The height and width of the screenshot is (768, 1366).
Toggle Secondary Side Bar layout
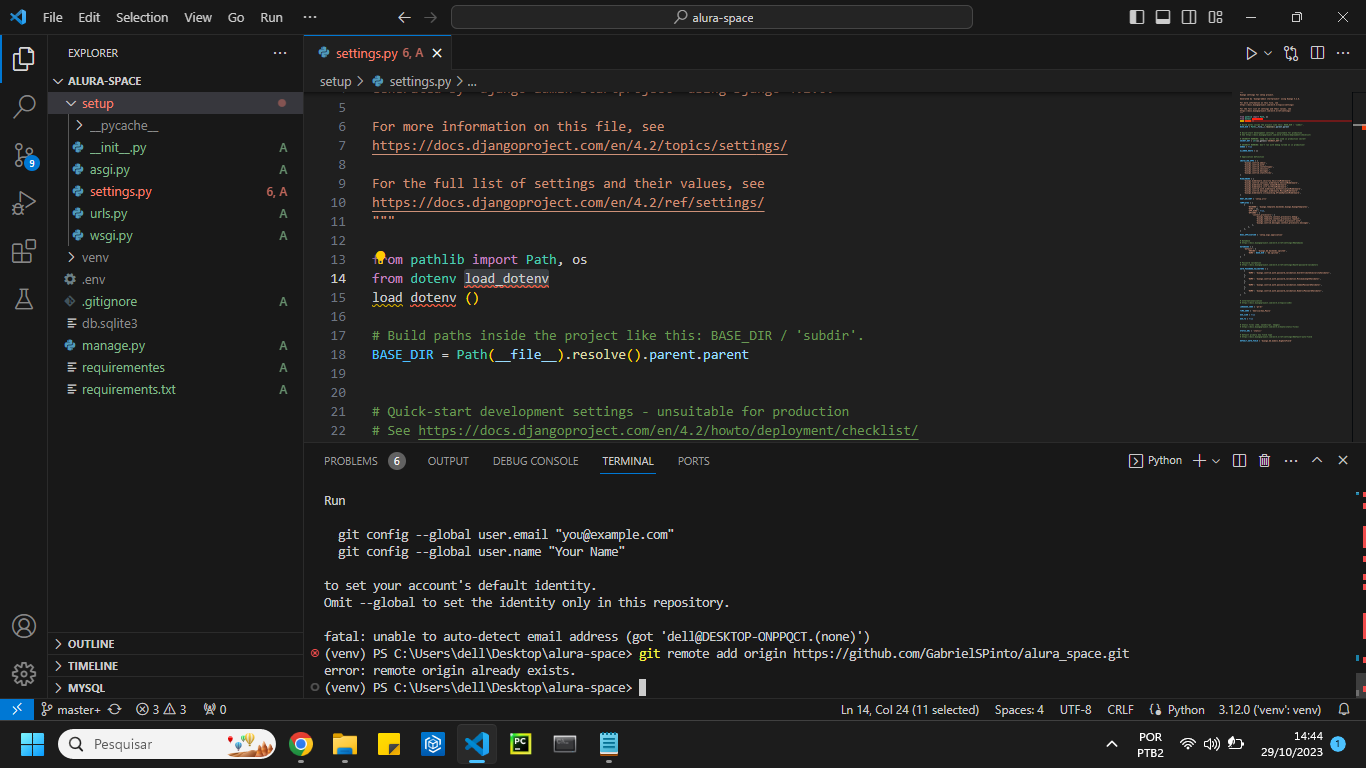coord(1189,18)
